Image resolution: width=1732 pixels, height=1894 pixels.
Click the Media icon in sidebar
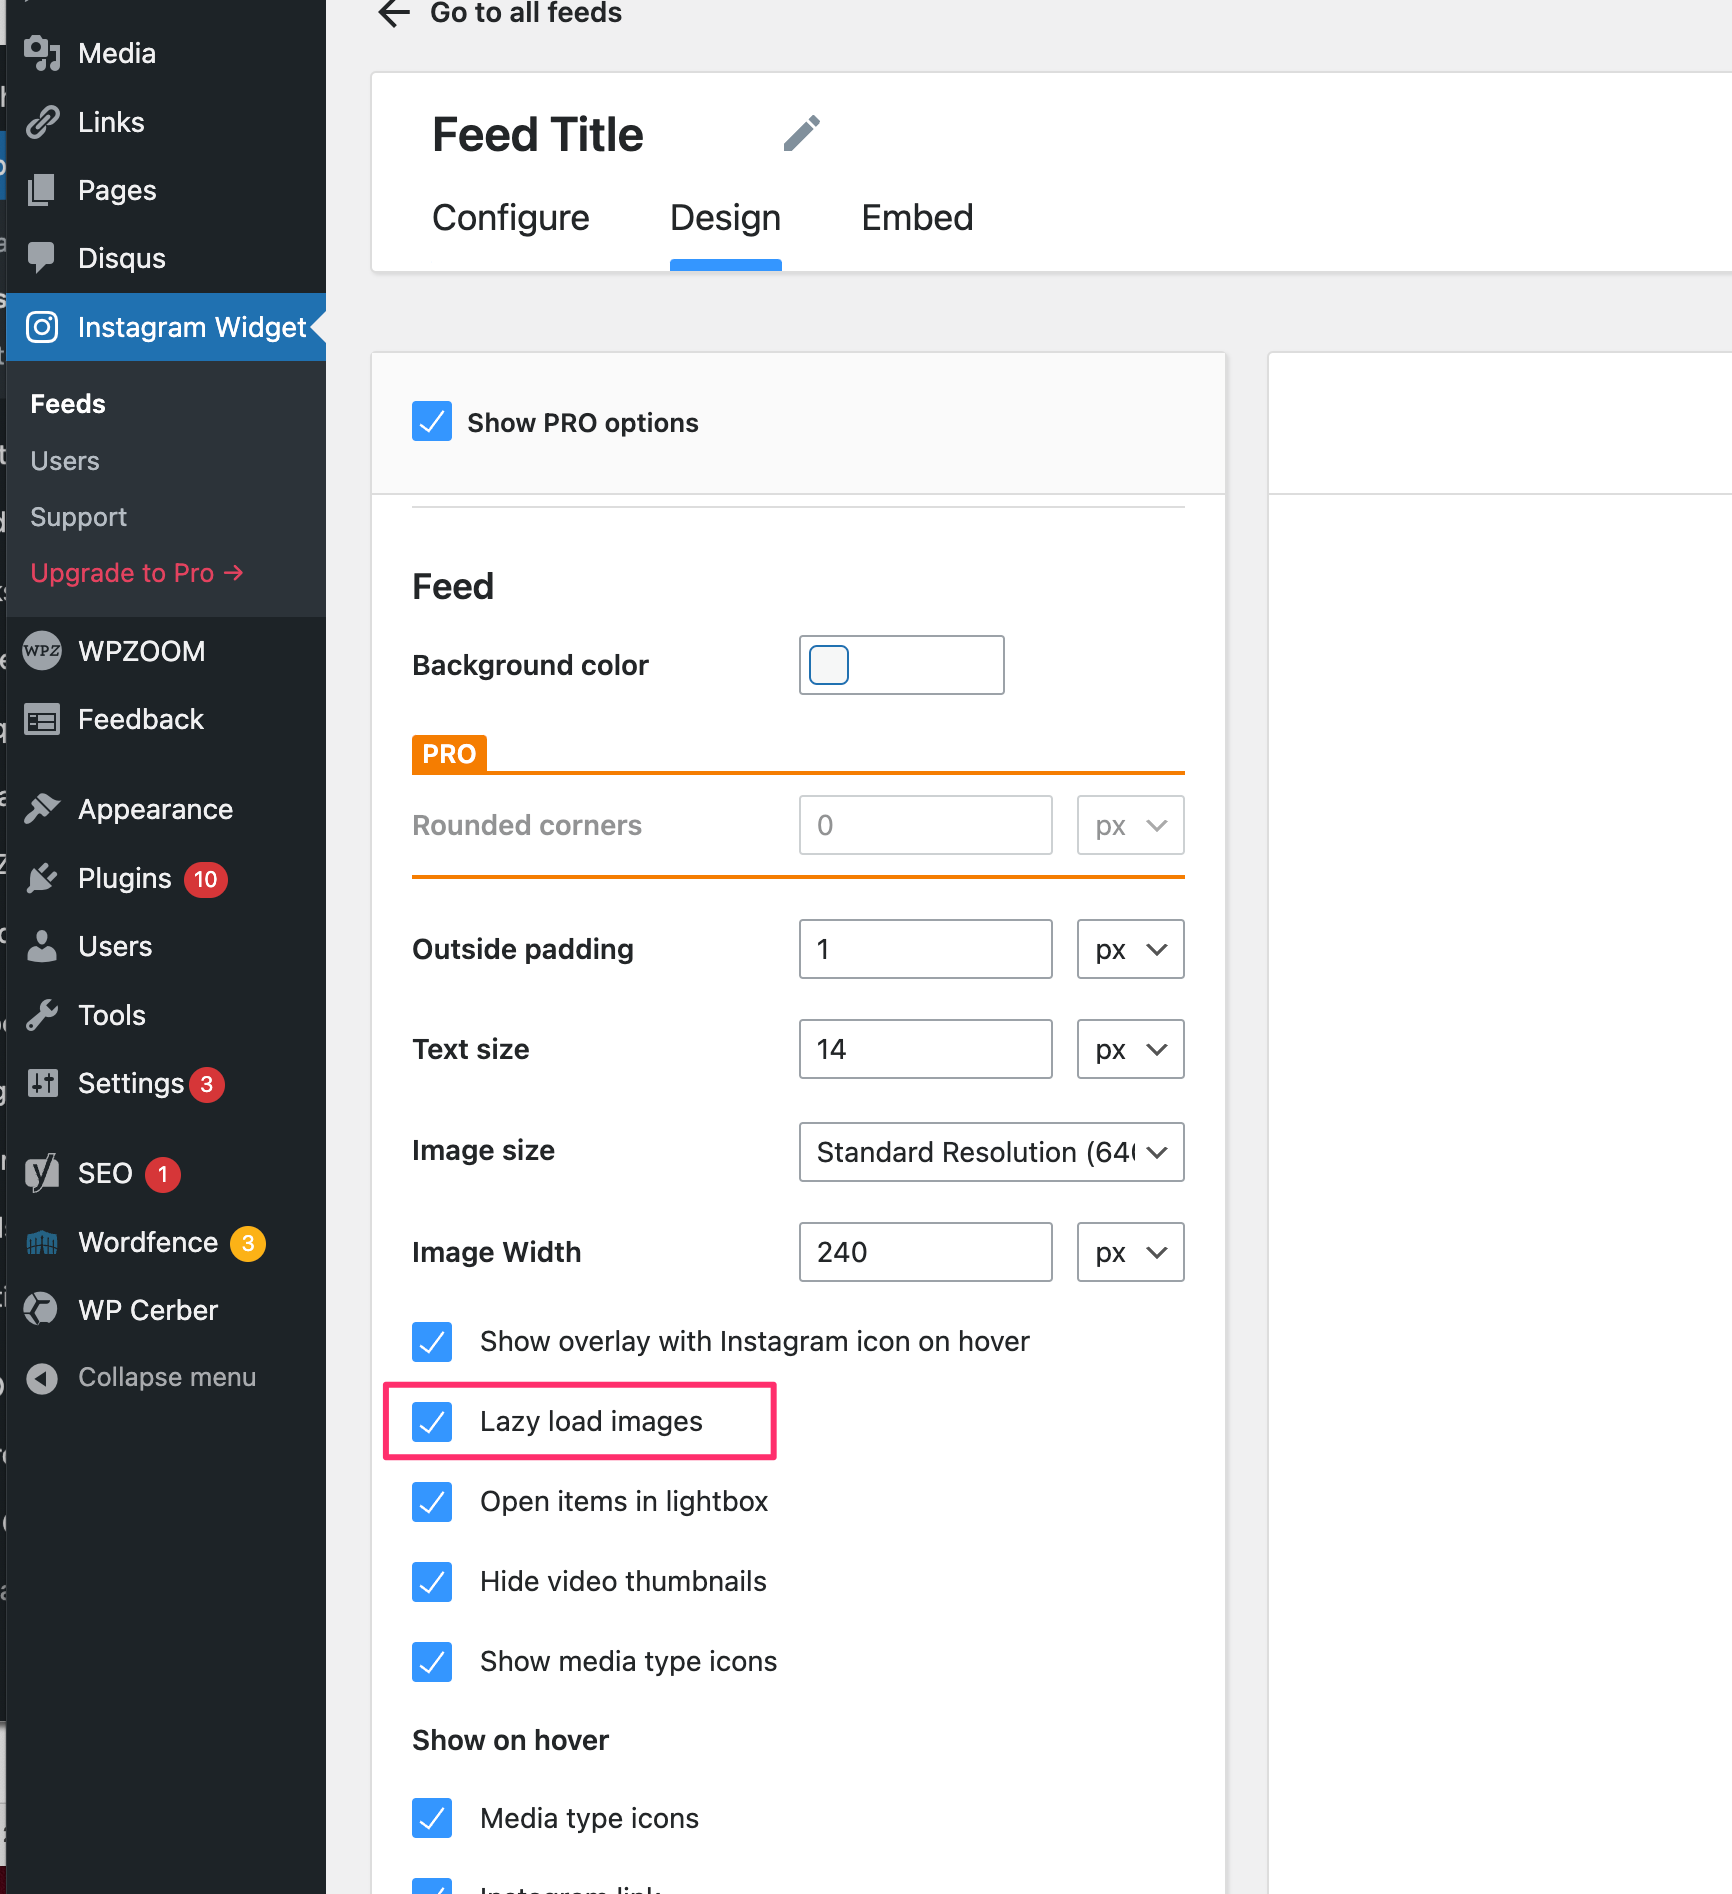pos(42,53)
